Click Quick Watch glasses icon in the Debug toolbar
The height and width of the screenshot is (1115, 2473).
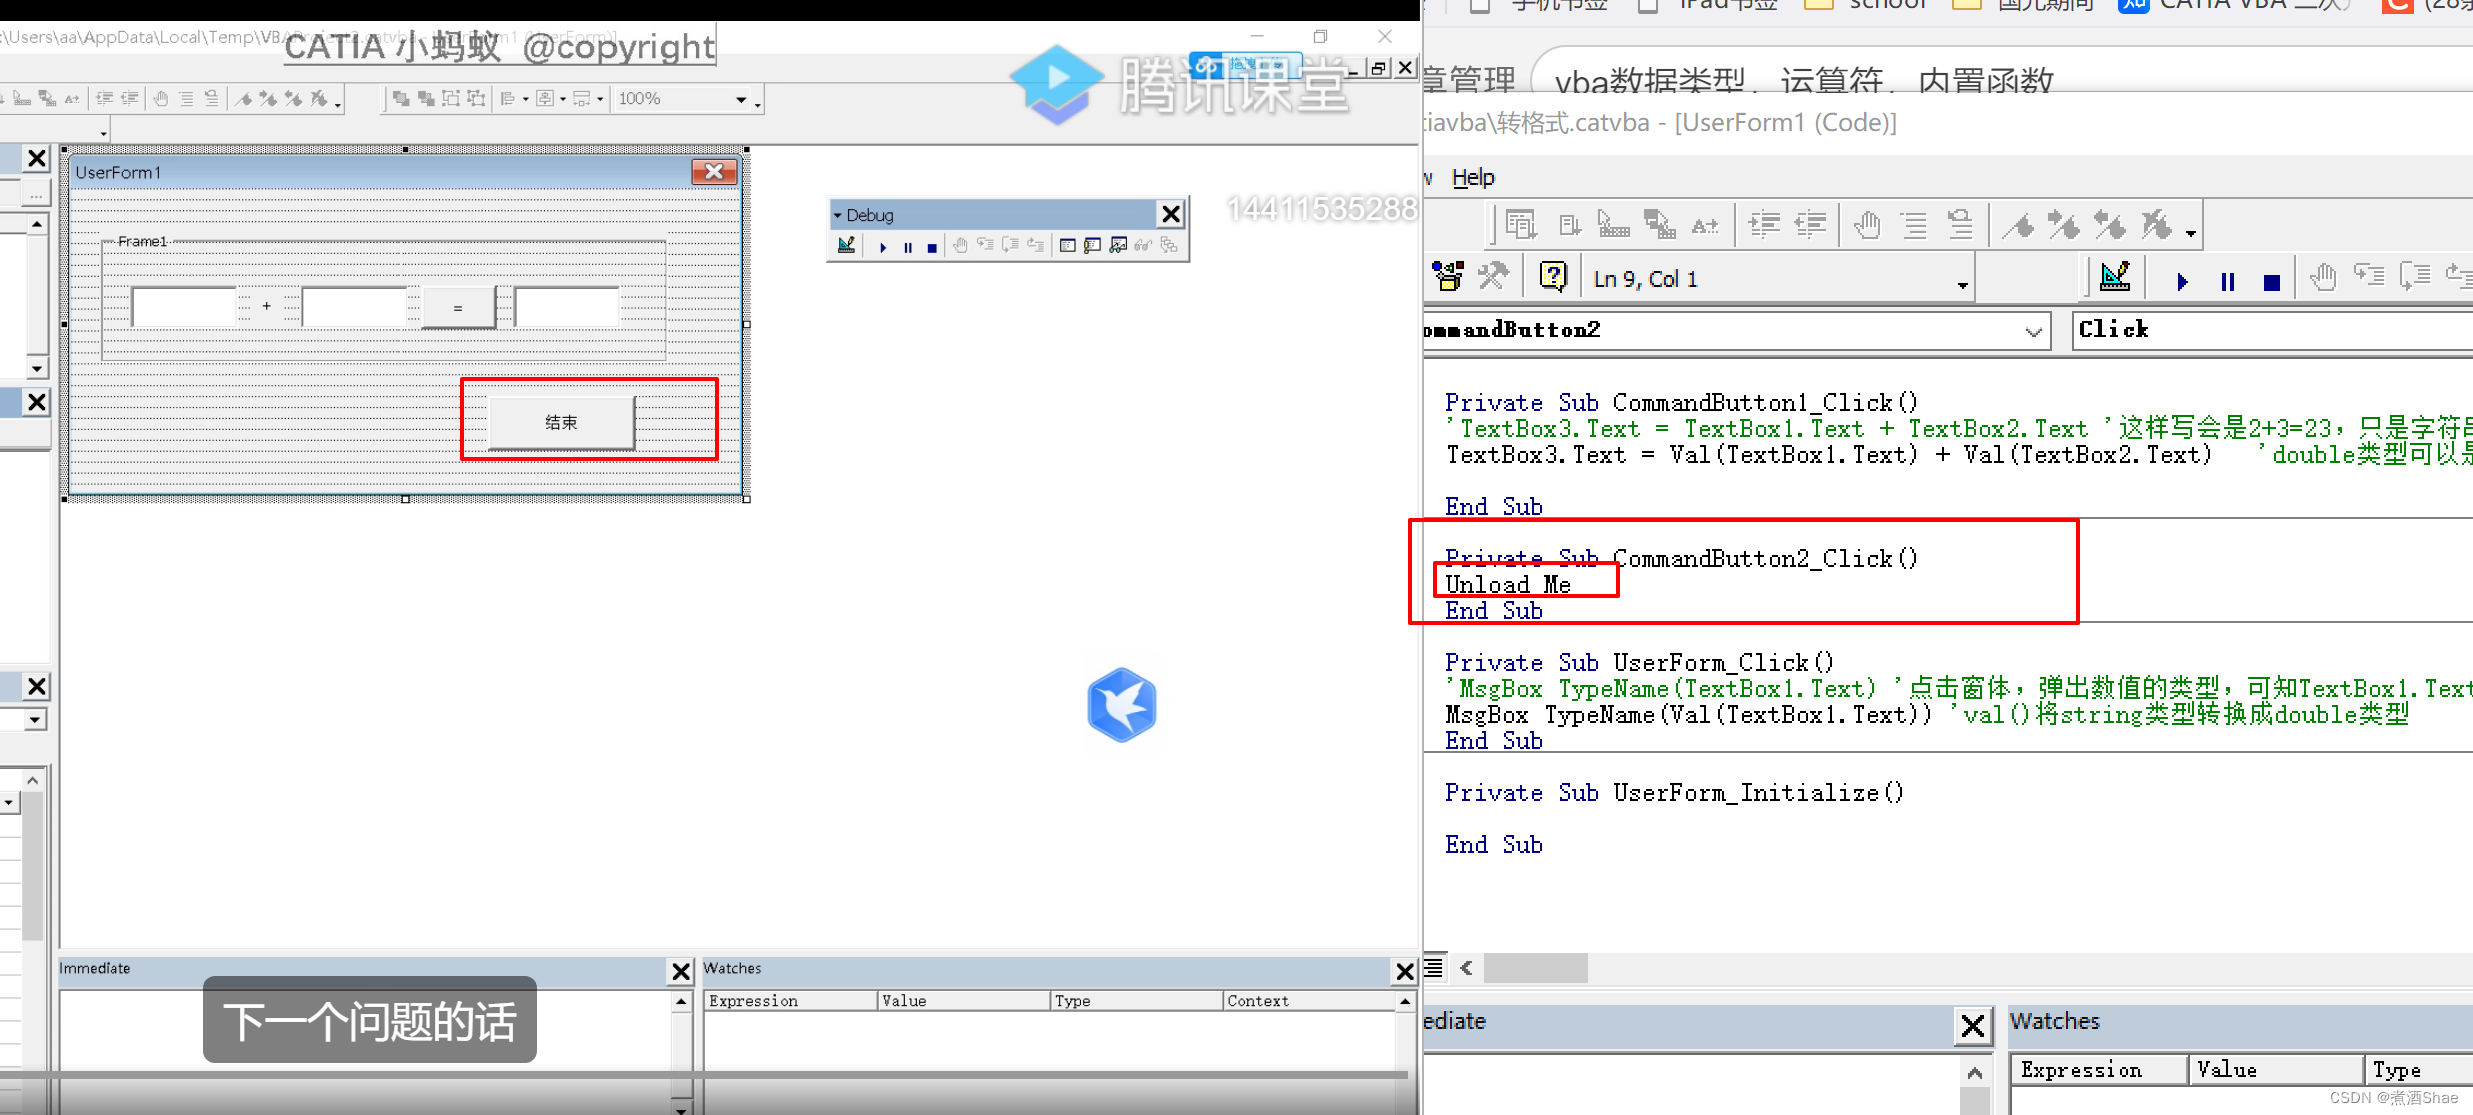tap(1143, 246)
